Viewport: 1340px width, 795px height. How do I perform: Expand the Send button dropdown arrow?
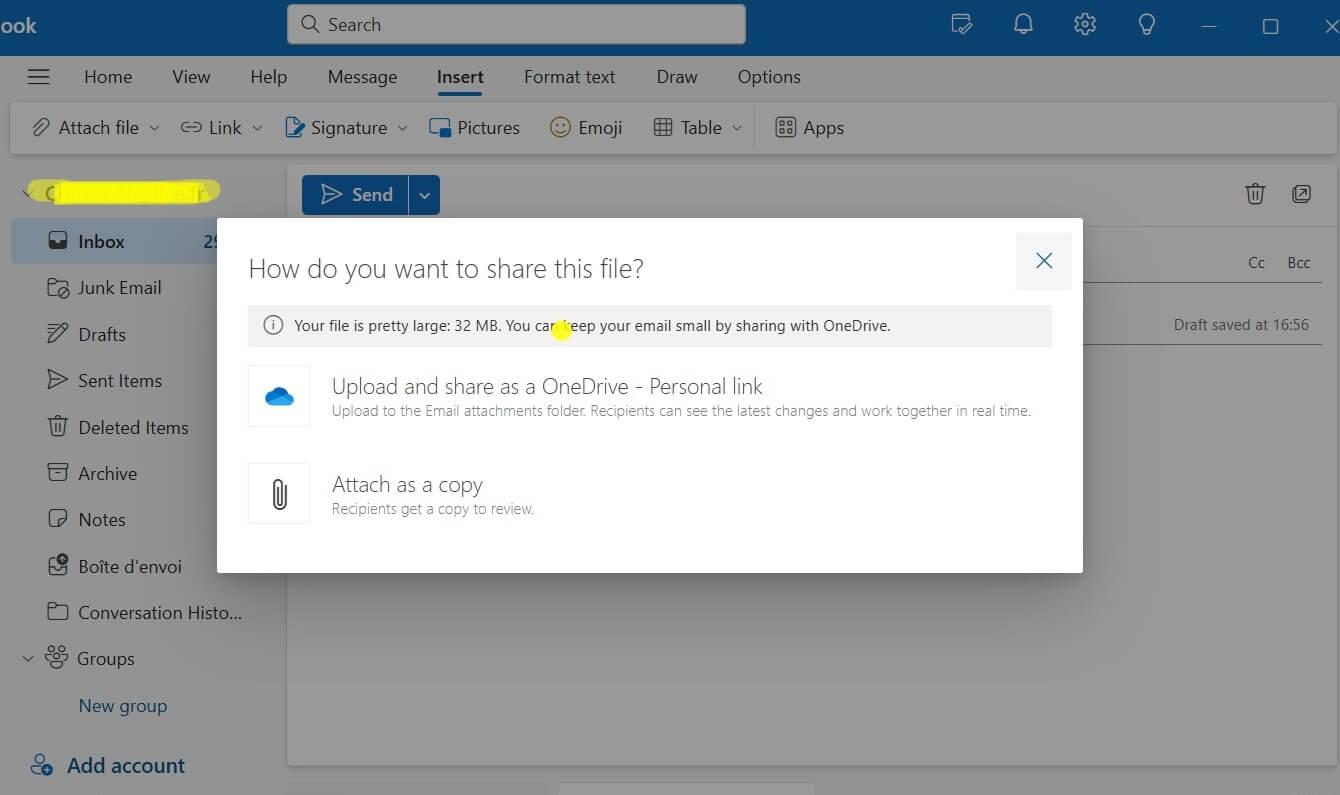424,195
